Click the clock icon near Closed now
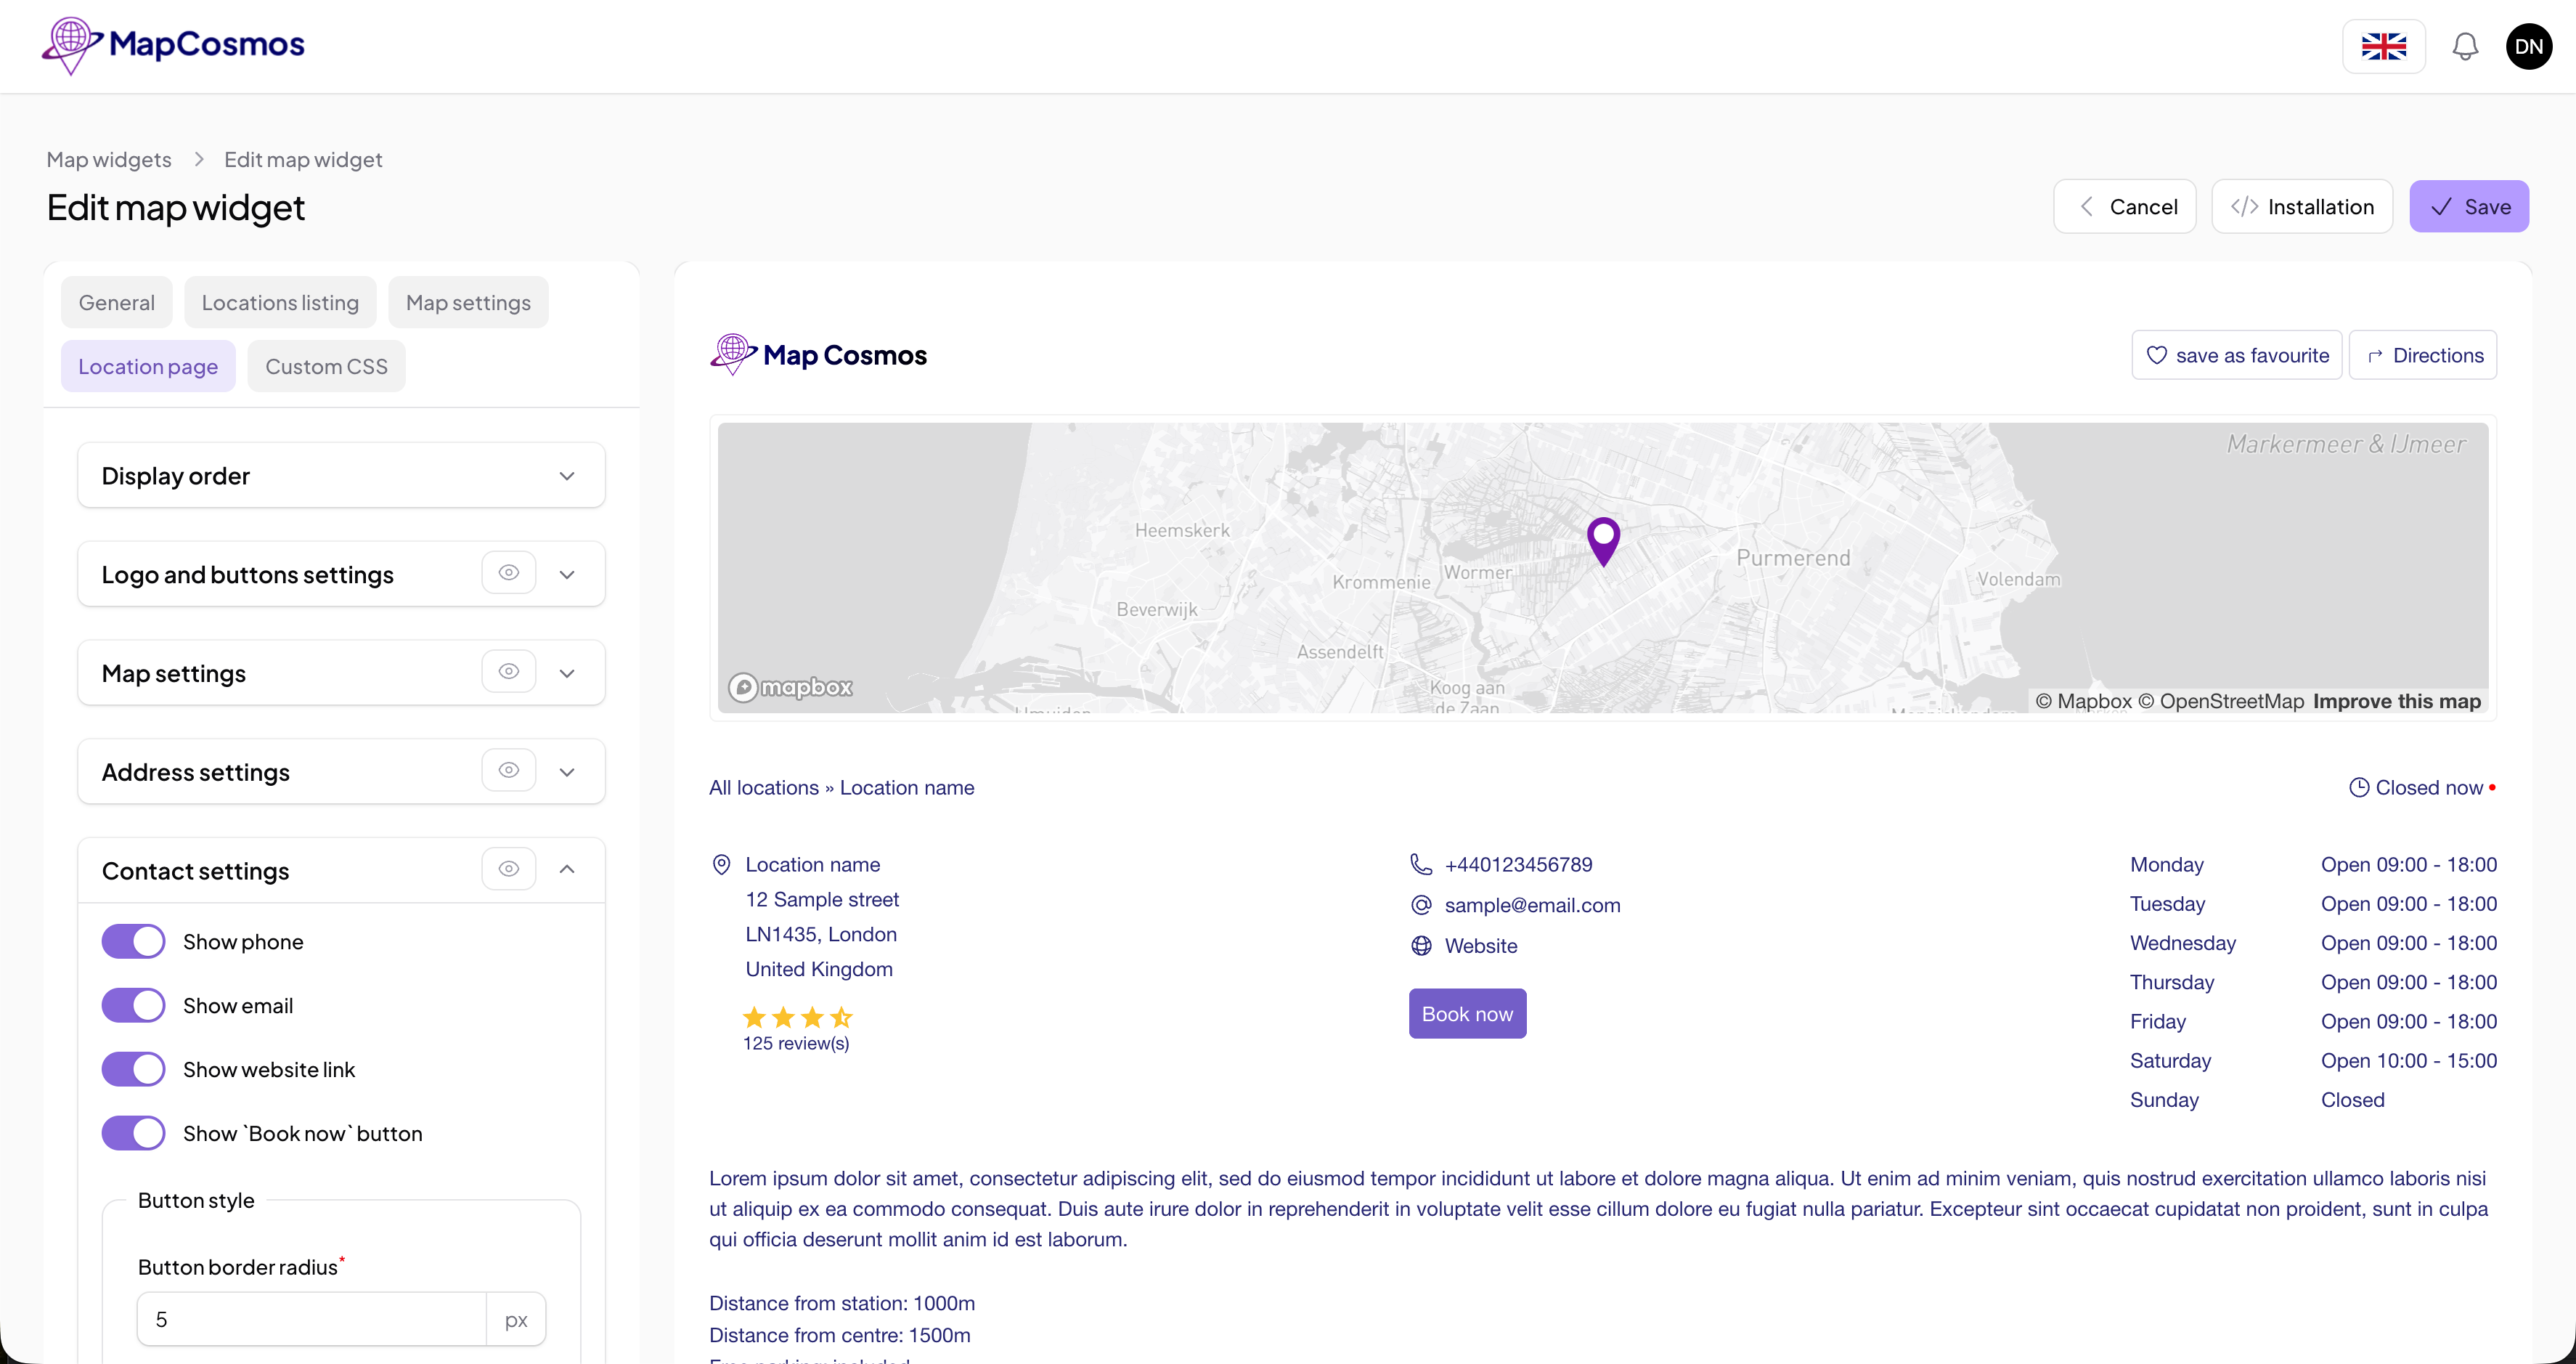2576x1364 pixels. click(x=2358, y=788)
